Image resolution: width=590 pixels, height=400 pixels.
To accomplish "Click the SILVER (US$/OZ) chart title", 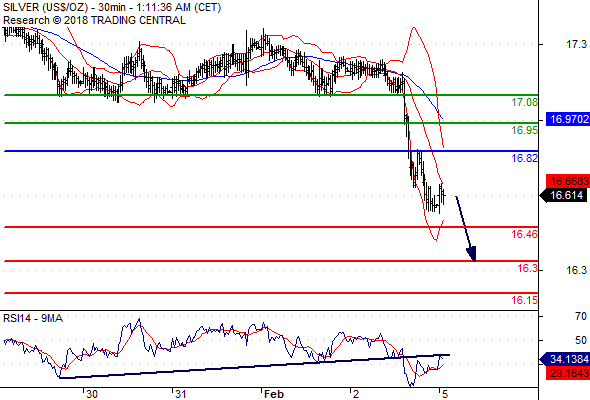I will pos(46,8).
